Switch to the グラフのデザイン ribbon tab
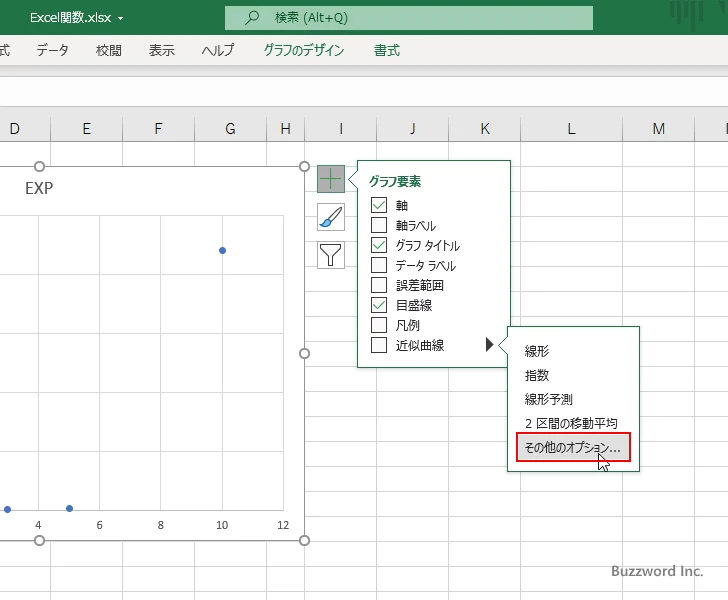This screenshot has width=728, height=600. click(x=303, y=50)
